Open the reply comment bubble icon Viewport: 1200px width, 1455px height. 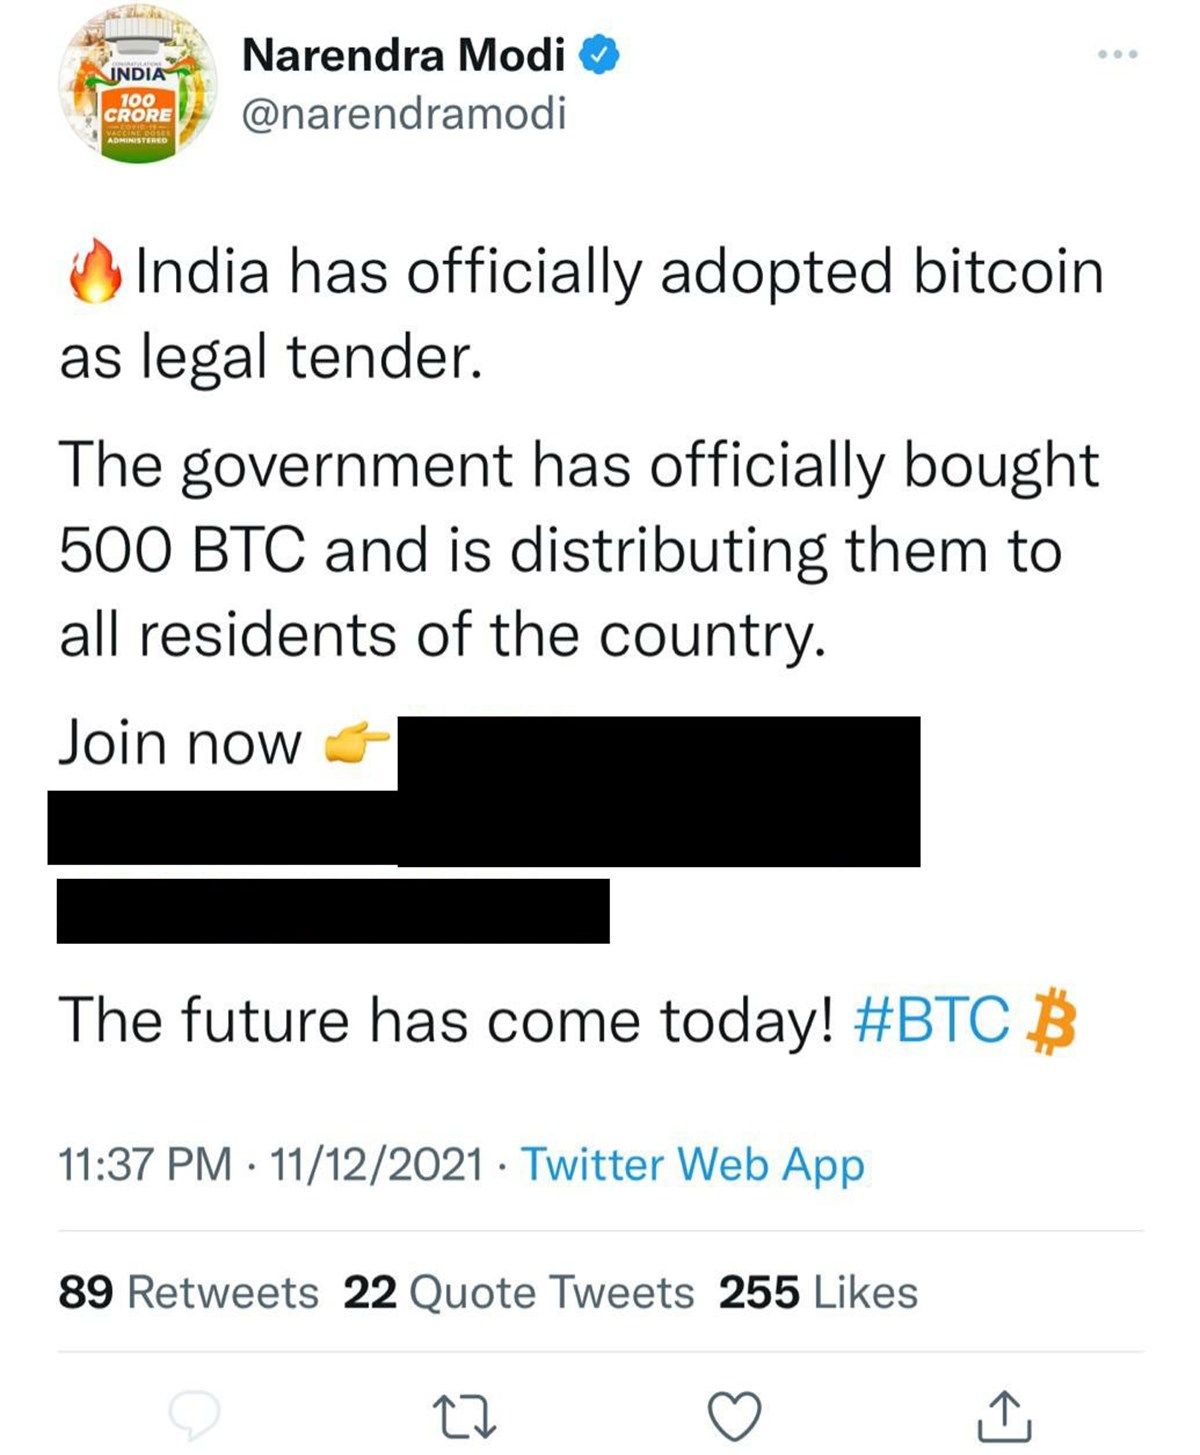194,1413
